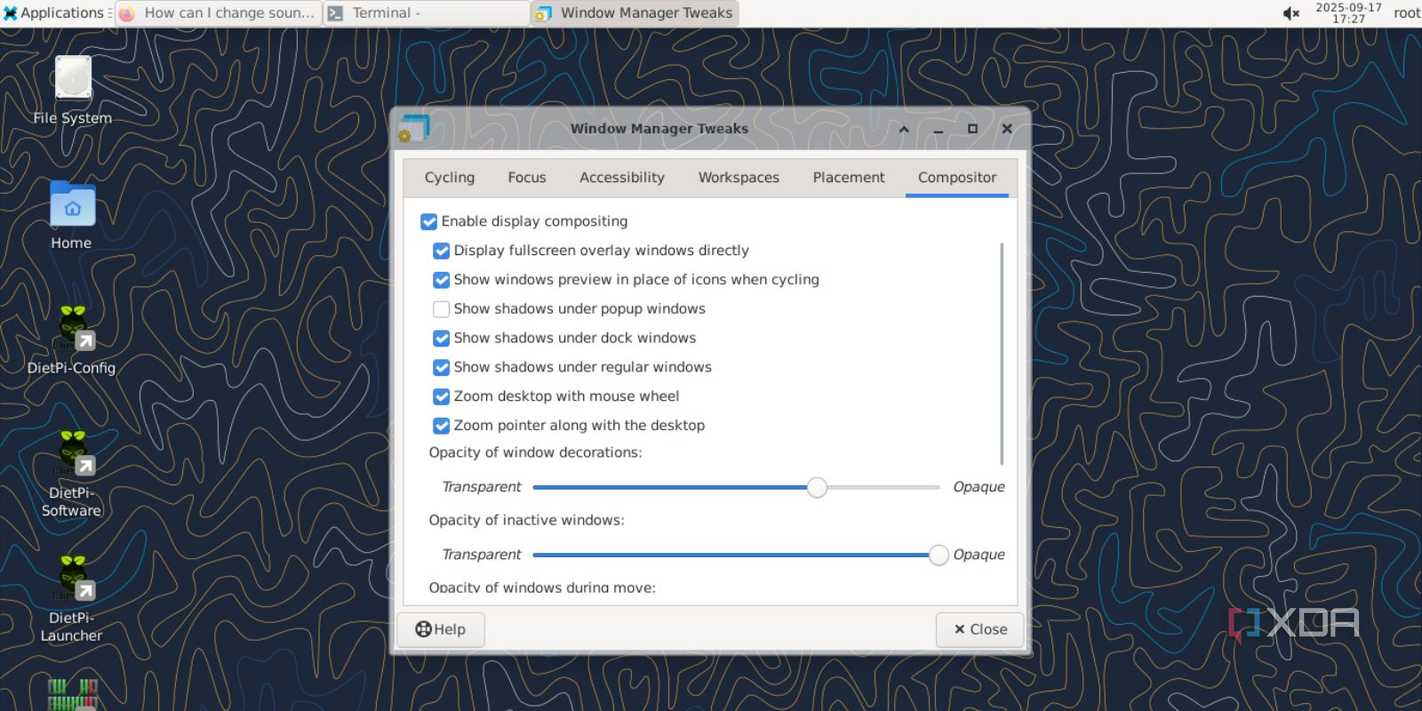Uncheck Display fullscreen overlay windows directly
The image size is (1422, 711).
(x=441, y=251)
